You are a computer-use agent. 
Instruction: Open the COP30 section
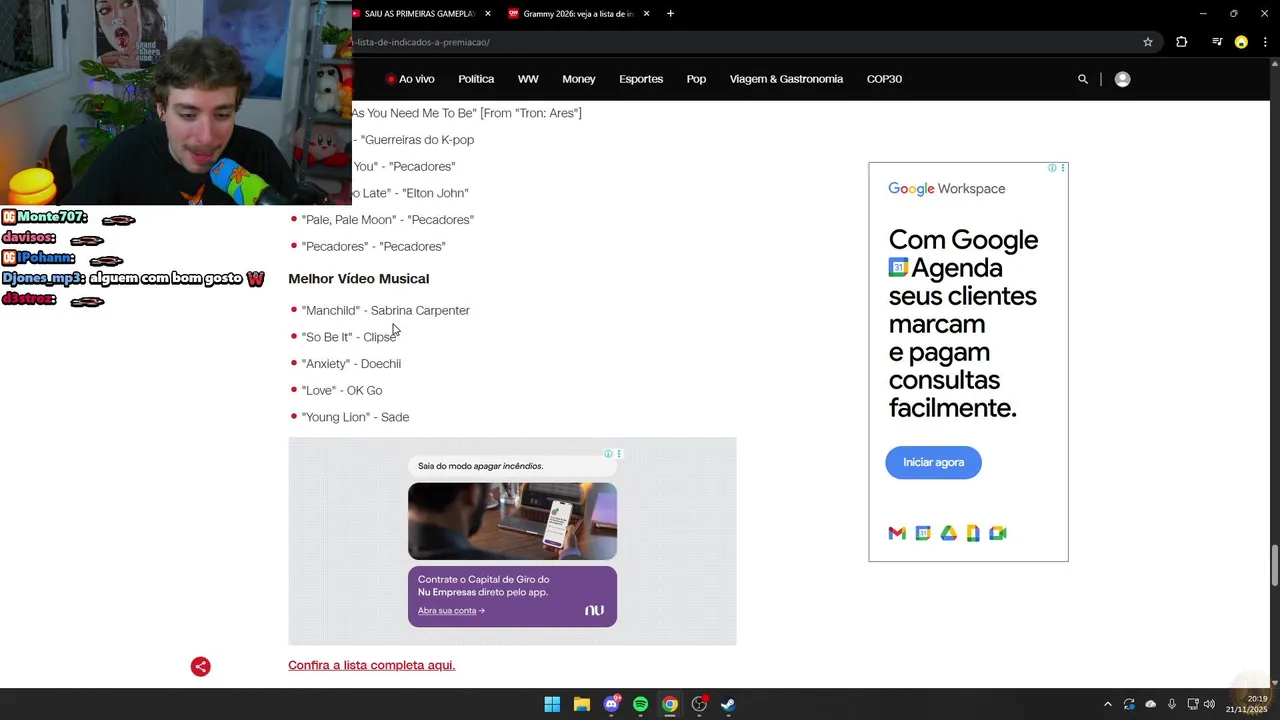pyautogui.click(x=884, y=79)
